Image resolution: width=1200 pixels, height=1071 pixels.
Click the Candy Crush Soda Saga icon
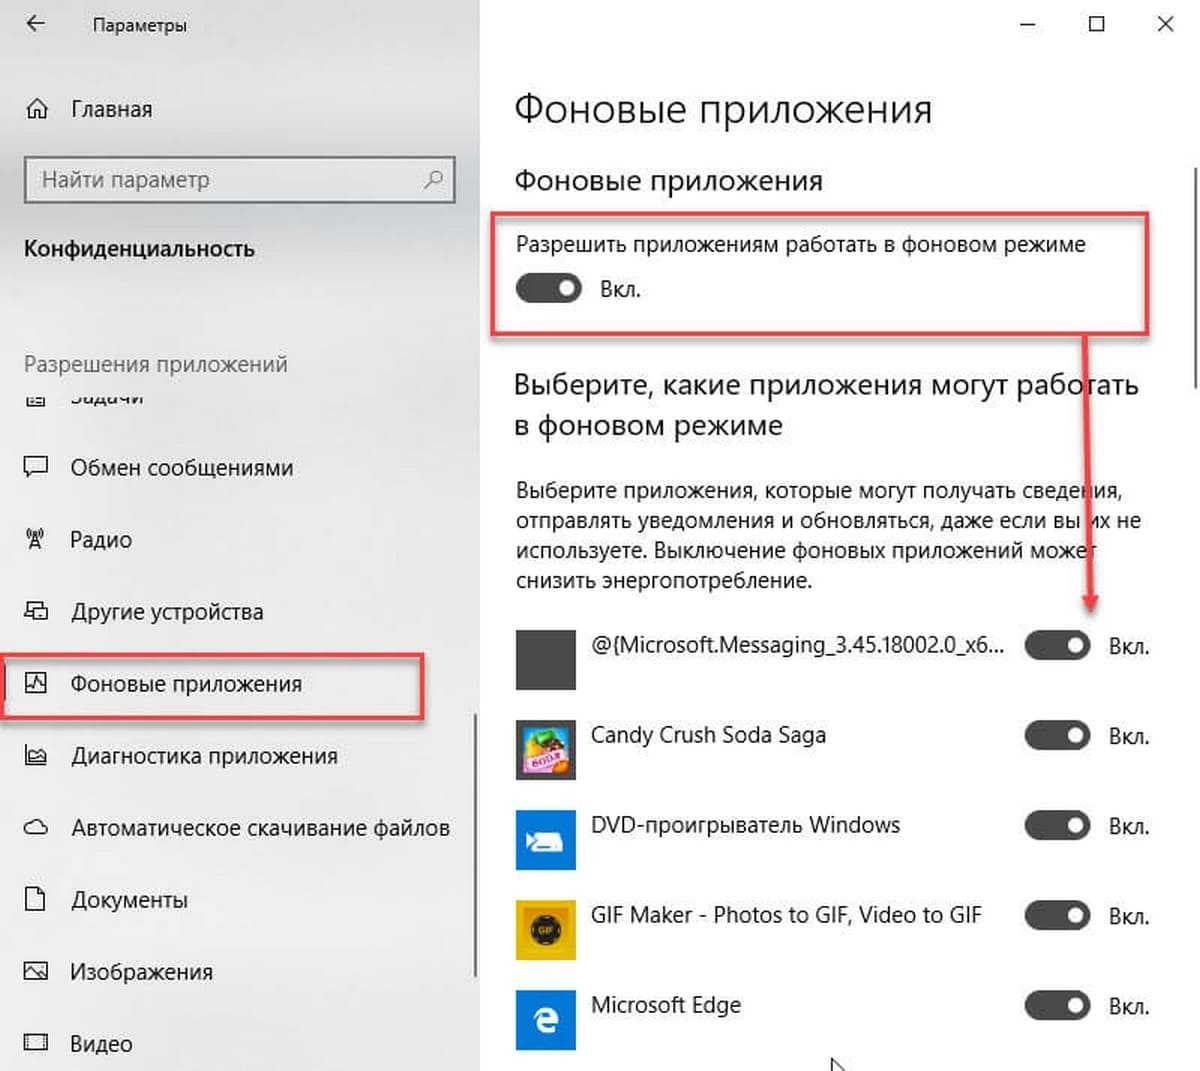tap(546, 750)
